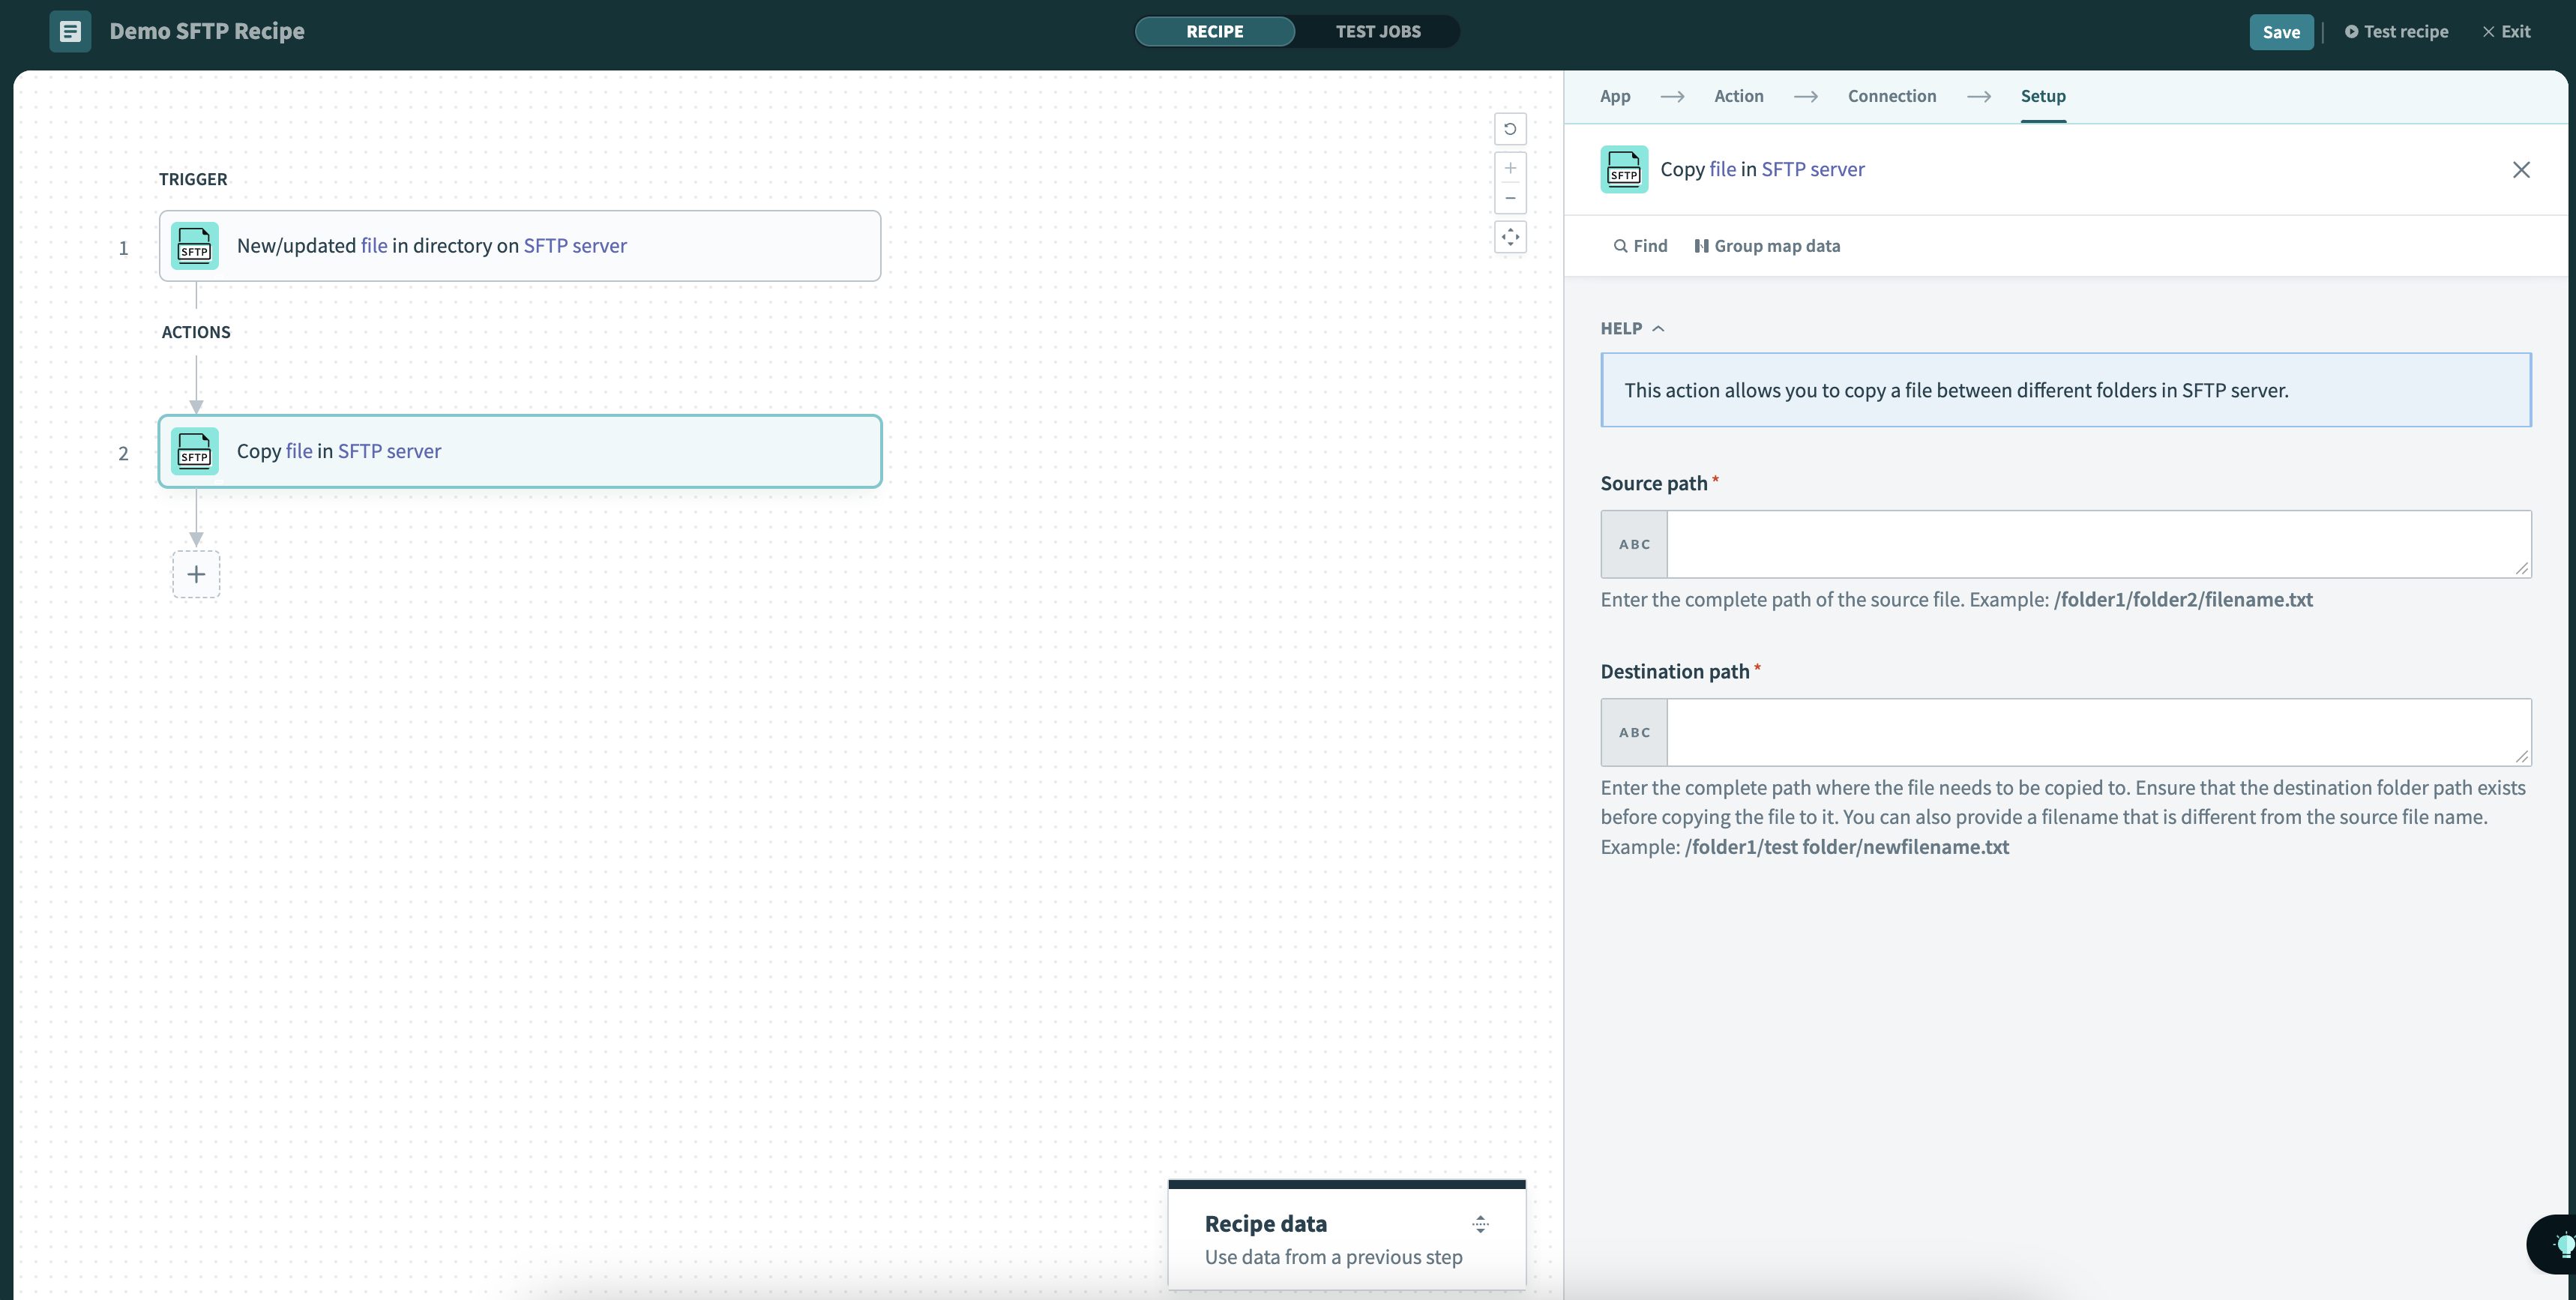Click the zoom in icon on the canvas
This screenshot has height=1300, width=2576.
[1510, 167]
